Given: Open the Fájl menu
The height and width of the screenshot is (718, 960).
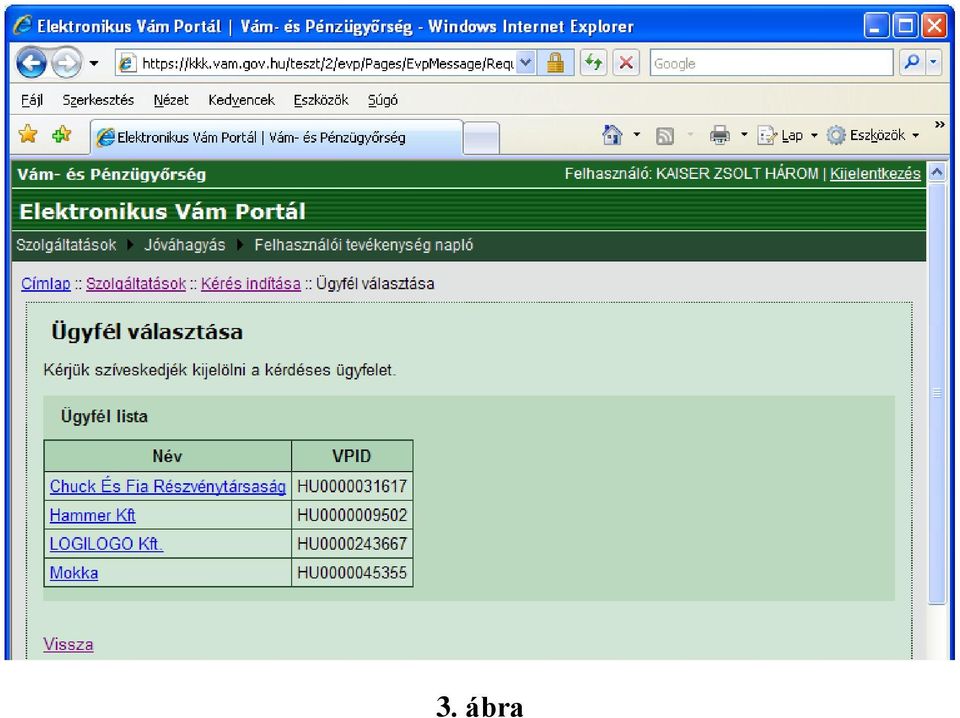Looking at the screenshot, I should click(x=32, y=100).
